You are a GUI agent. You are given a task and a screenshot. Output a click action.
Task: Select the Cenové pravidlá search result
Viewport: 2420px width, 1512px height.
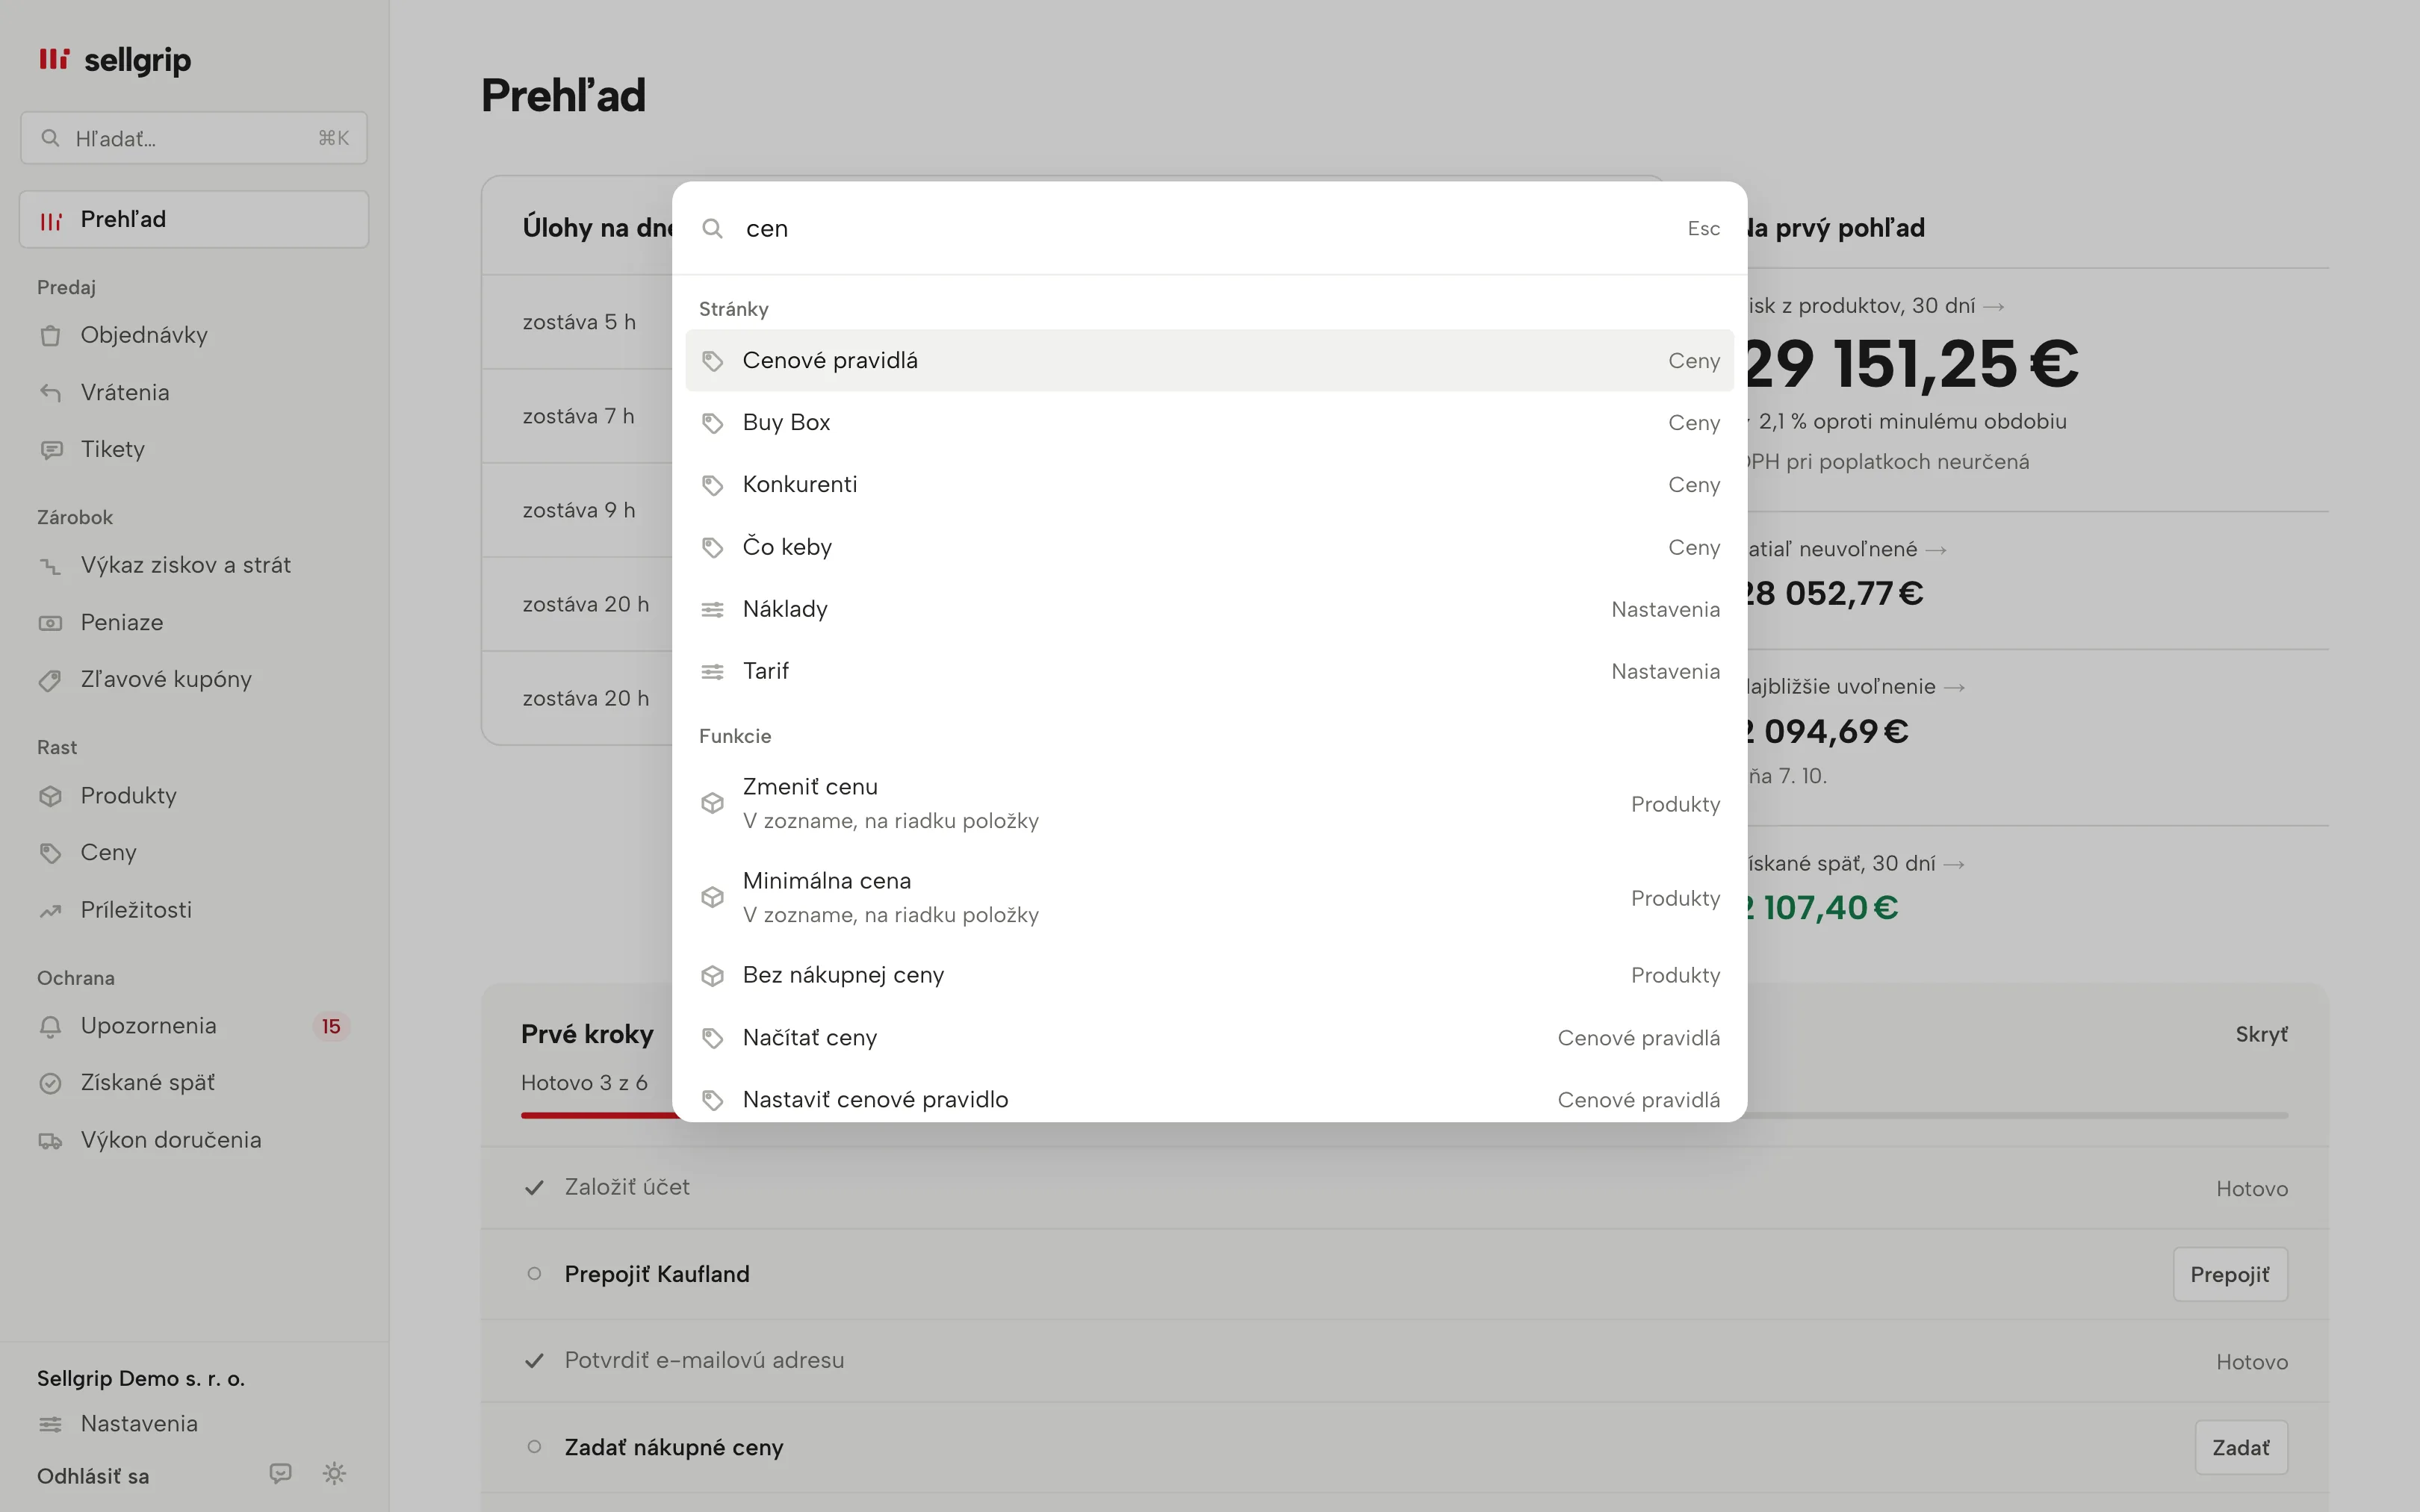tap(1209, 361)
